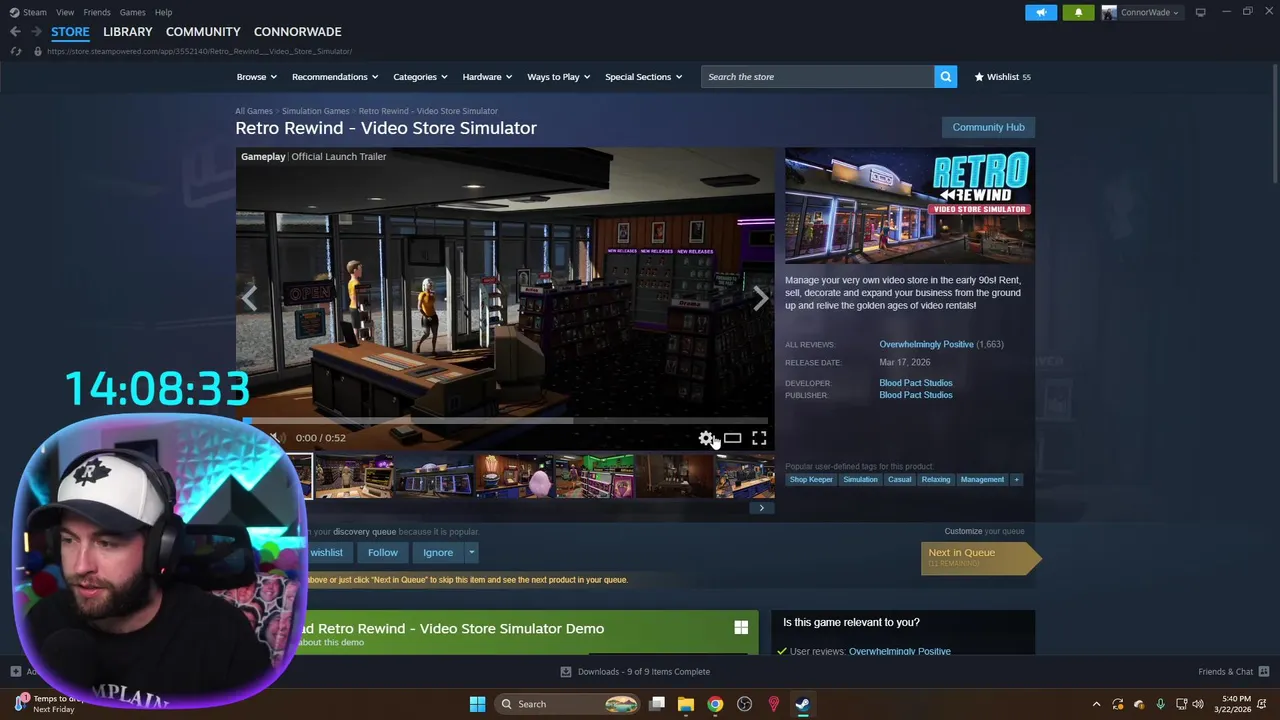Open the ConnorWade account dropdown
This screenshot has width=1280, height=720.
[1141, 12]
